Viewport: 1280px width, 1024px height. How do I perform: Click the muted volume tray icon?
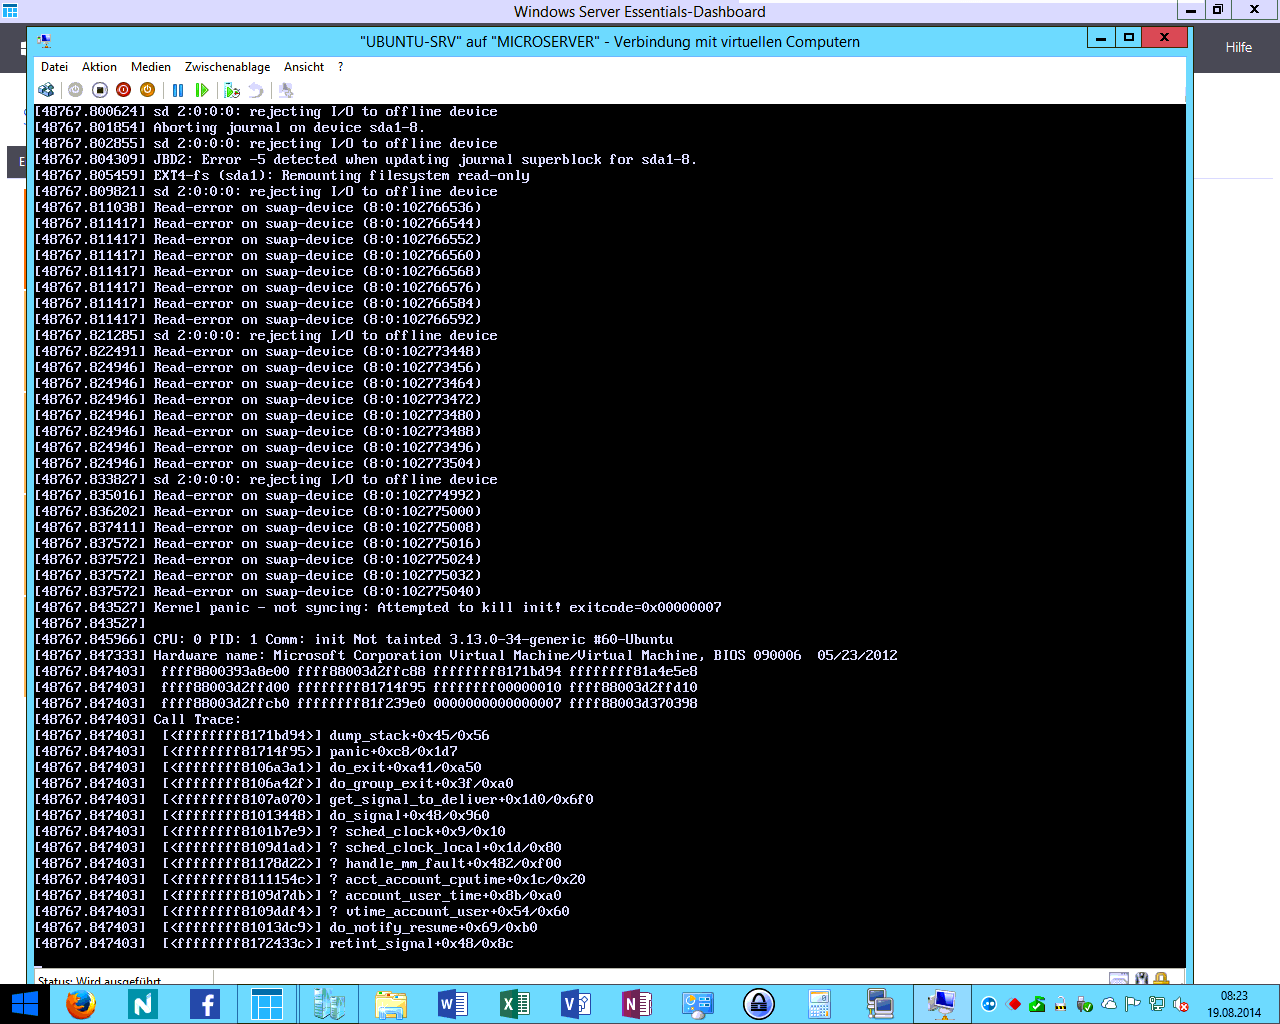pyautogui.click(x=1181, y=1004)
